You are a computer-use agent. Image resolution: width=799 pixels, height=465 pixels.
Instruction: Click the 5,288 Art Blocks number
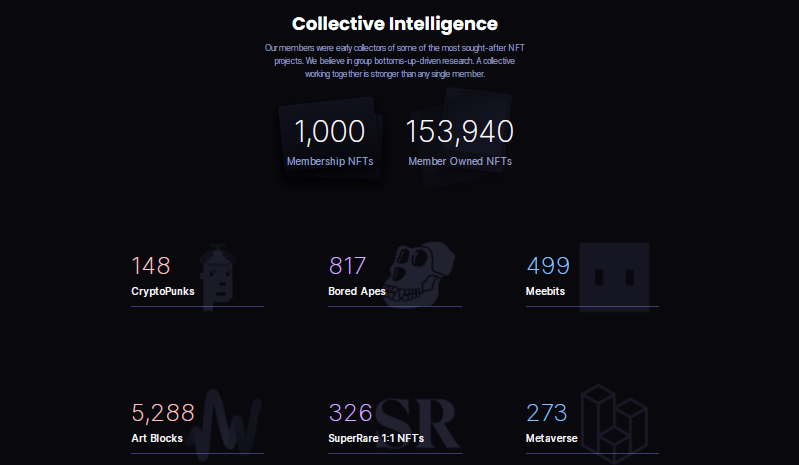click(163, 413)
